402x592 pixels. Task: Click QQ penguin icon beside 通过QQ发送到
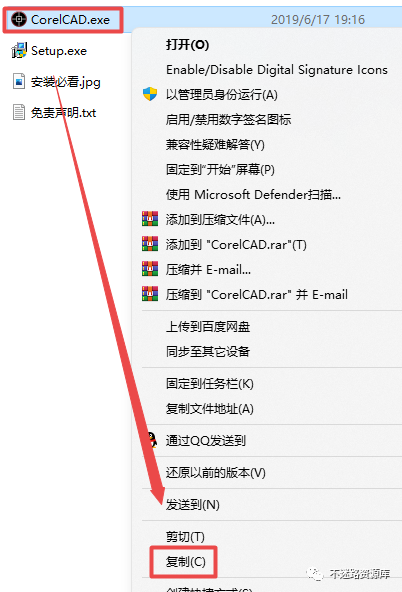[152, 440]
